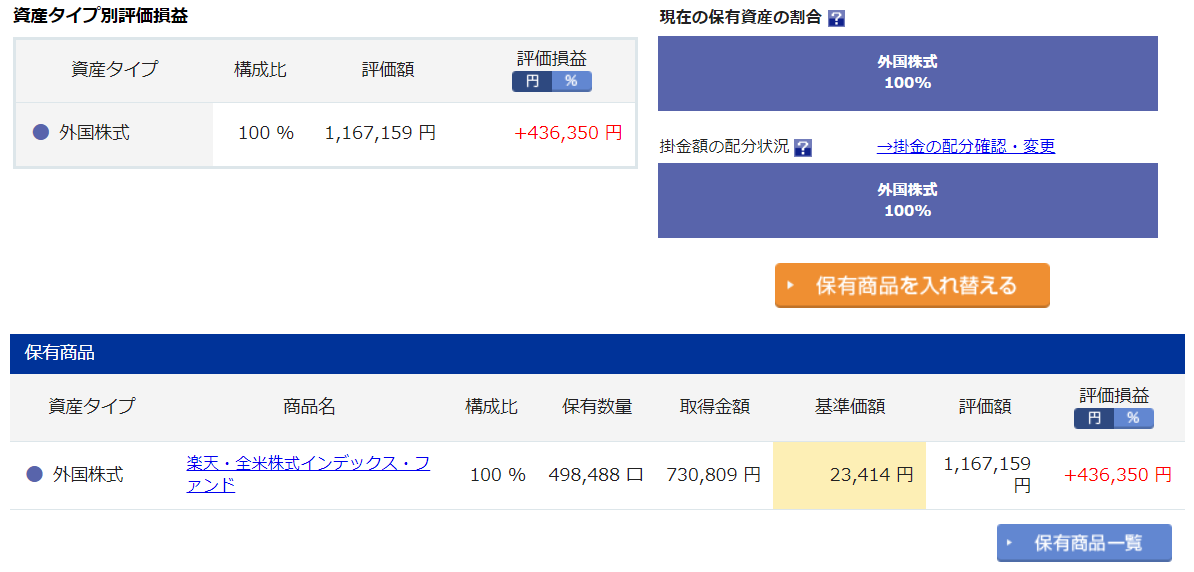Image resolution: width=1194 pixels, height=572 pixels.
Task: Click +436,350 円 in 保有商品 row
Action: (x=1118, y=475)
